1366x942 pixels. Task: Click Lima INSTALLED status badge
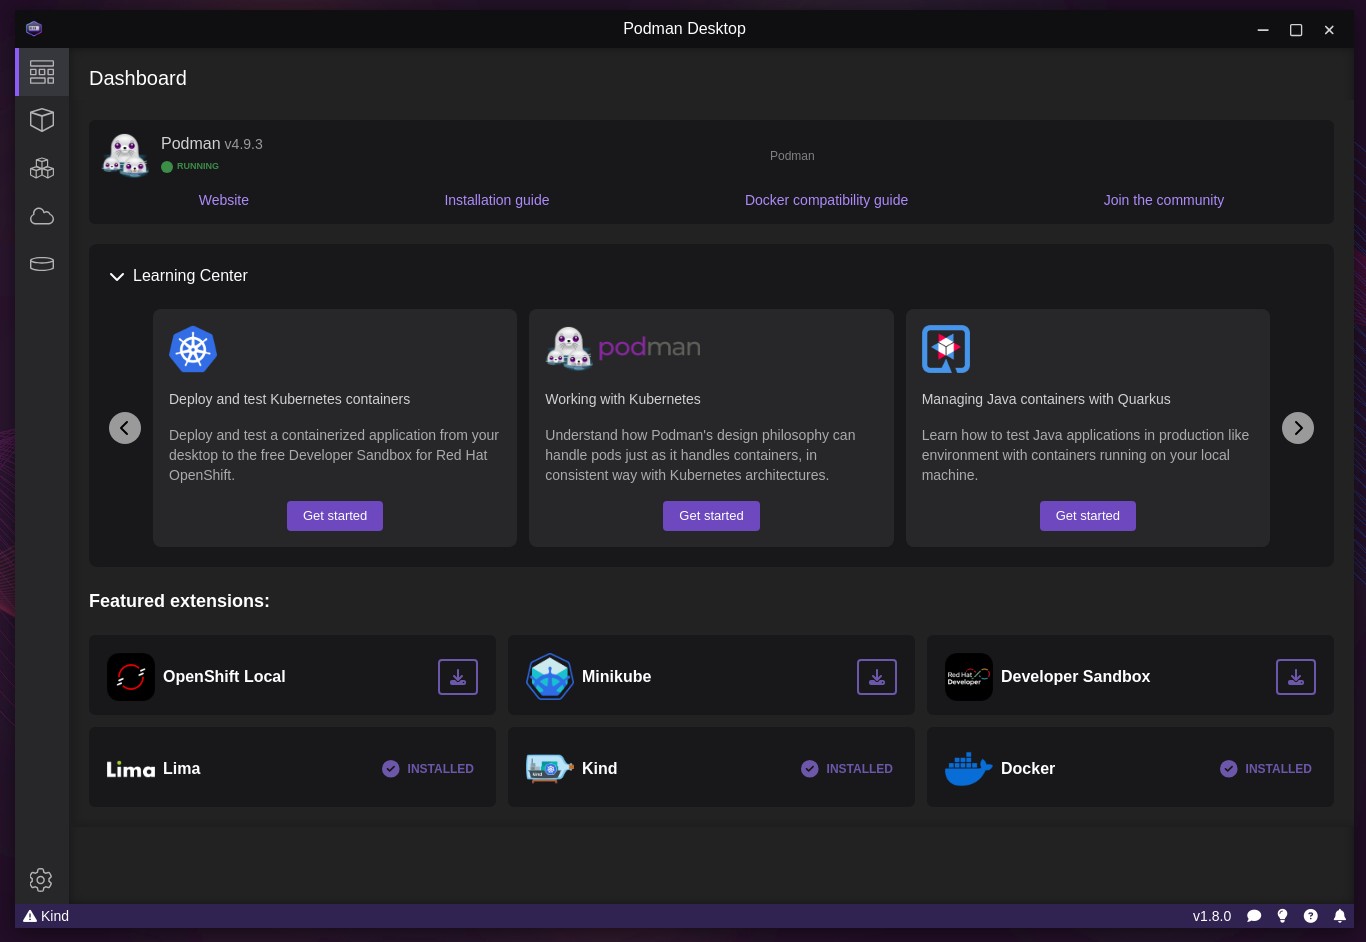[x=428, y=769]
